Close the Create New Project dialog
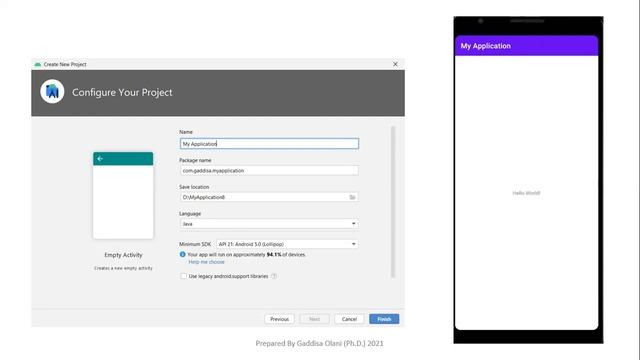640x360 pixels. tap(395, 64)
